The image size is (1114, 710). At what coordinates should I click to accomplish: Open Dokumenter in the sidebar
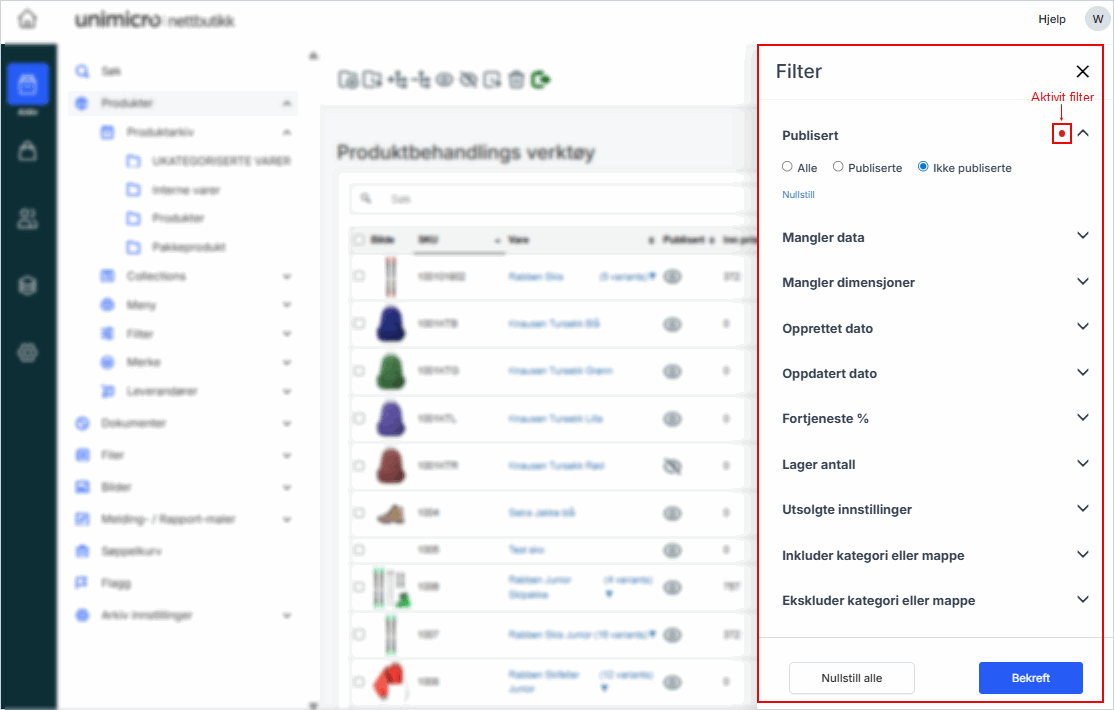(x=133, y=423)
